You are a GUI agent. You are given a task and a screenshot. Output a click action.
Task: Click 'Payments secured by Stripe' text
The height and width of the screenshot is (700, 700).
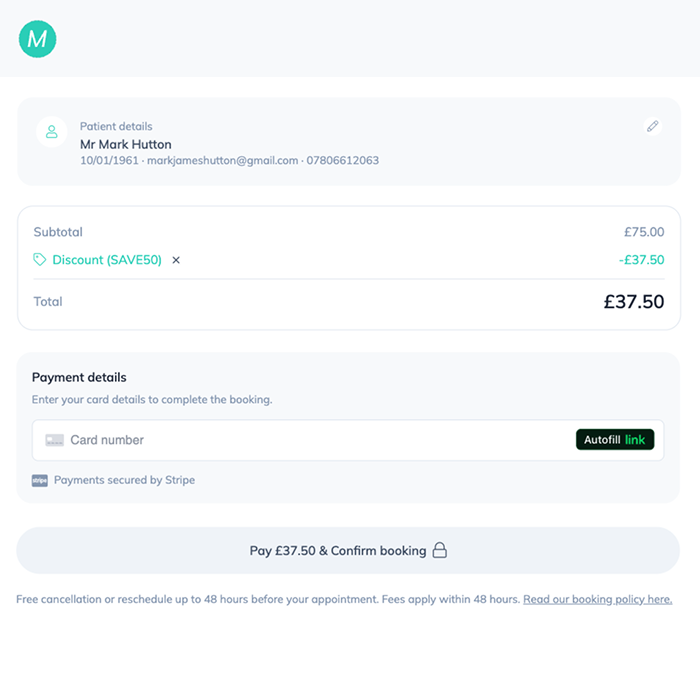pyautogui.click(x=124, y=480)
